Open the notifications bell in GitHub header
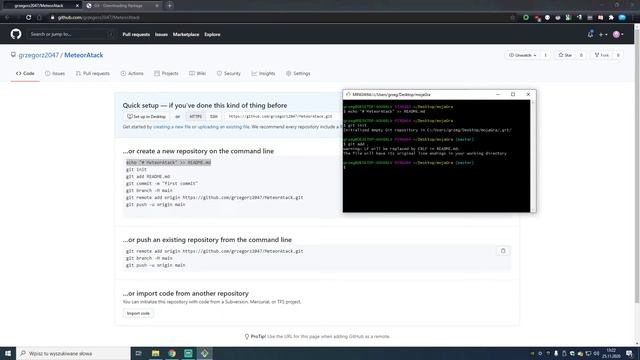640x360 pixels. pyautogui.click(x=590, y=35)
